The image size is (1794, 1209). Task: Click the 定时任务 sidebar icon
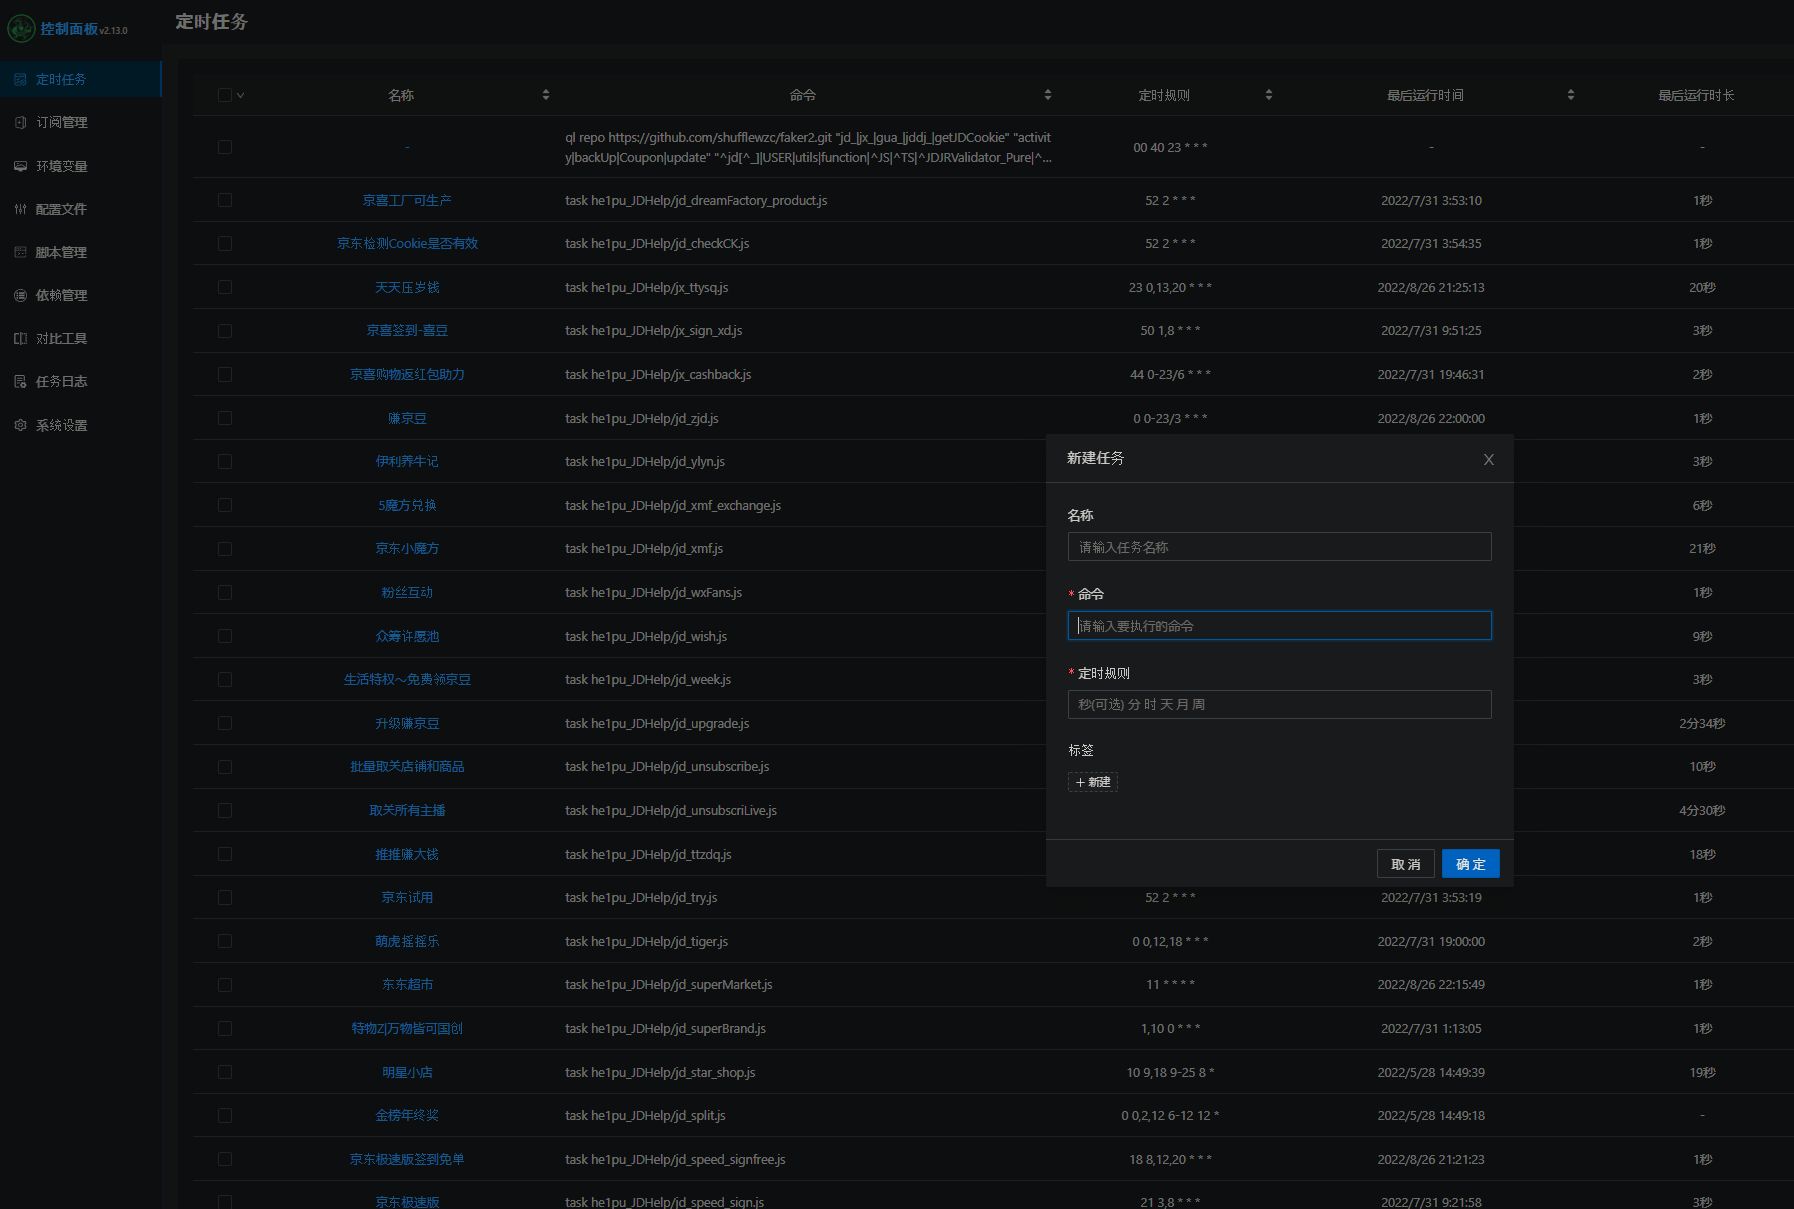(20, 79)
